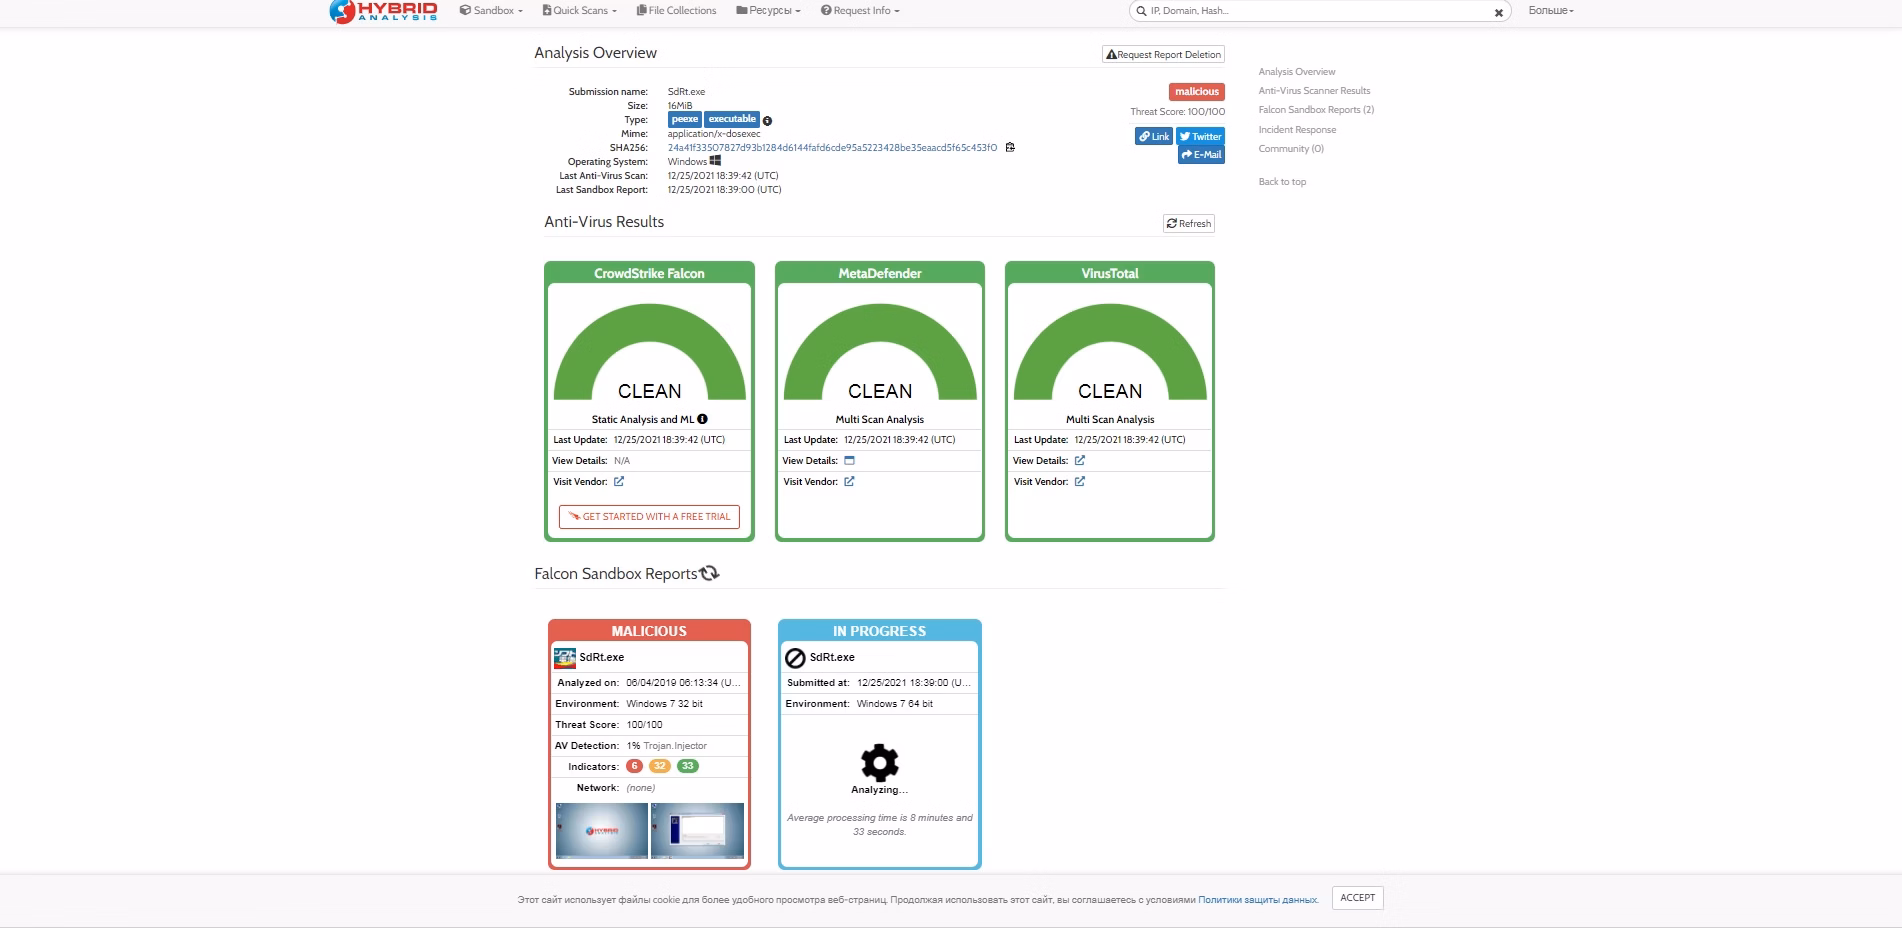Image resolution: width=1902 pixels, height=928 pixels.
Task: Click the info icon beside executable tag
Action: tap(767, 121)
